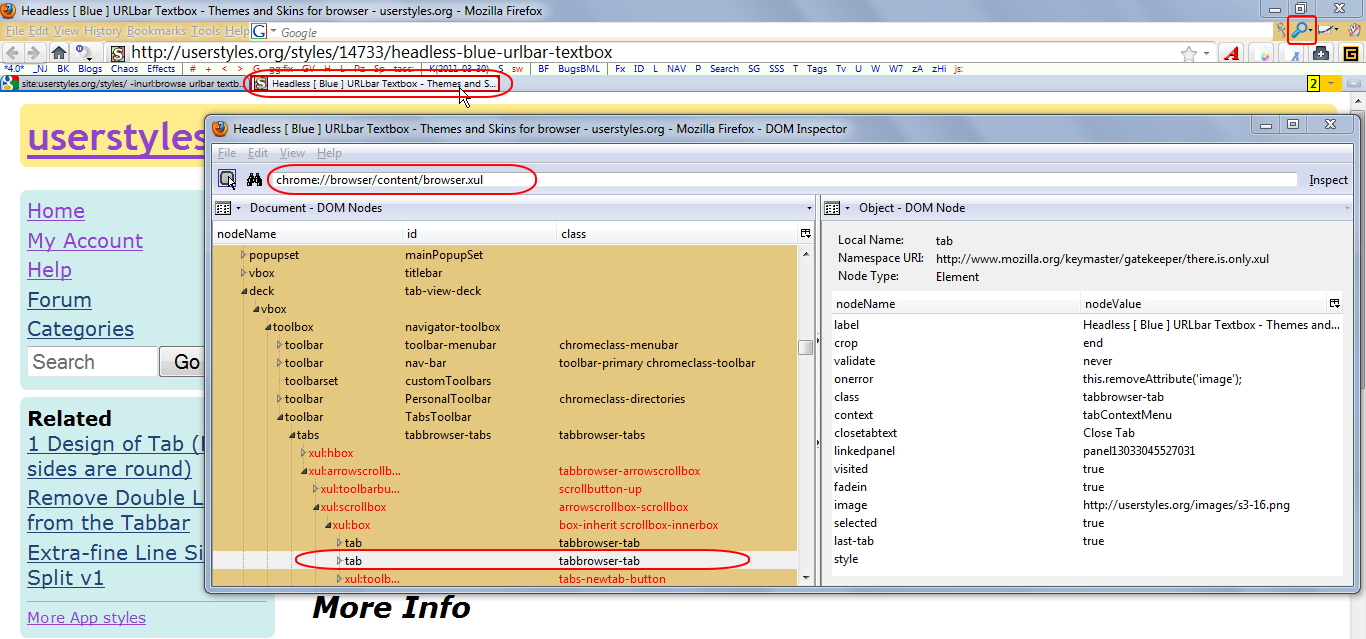Image resolution: width=1366 pixels, height=639 pixels.
Task: Open the BugsBML bookmark on bookmarks toolbar
Action: pos(579,69)
